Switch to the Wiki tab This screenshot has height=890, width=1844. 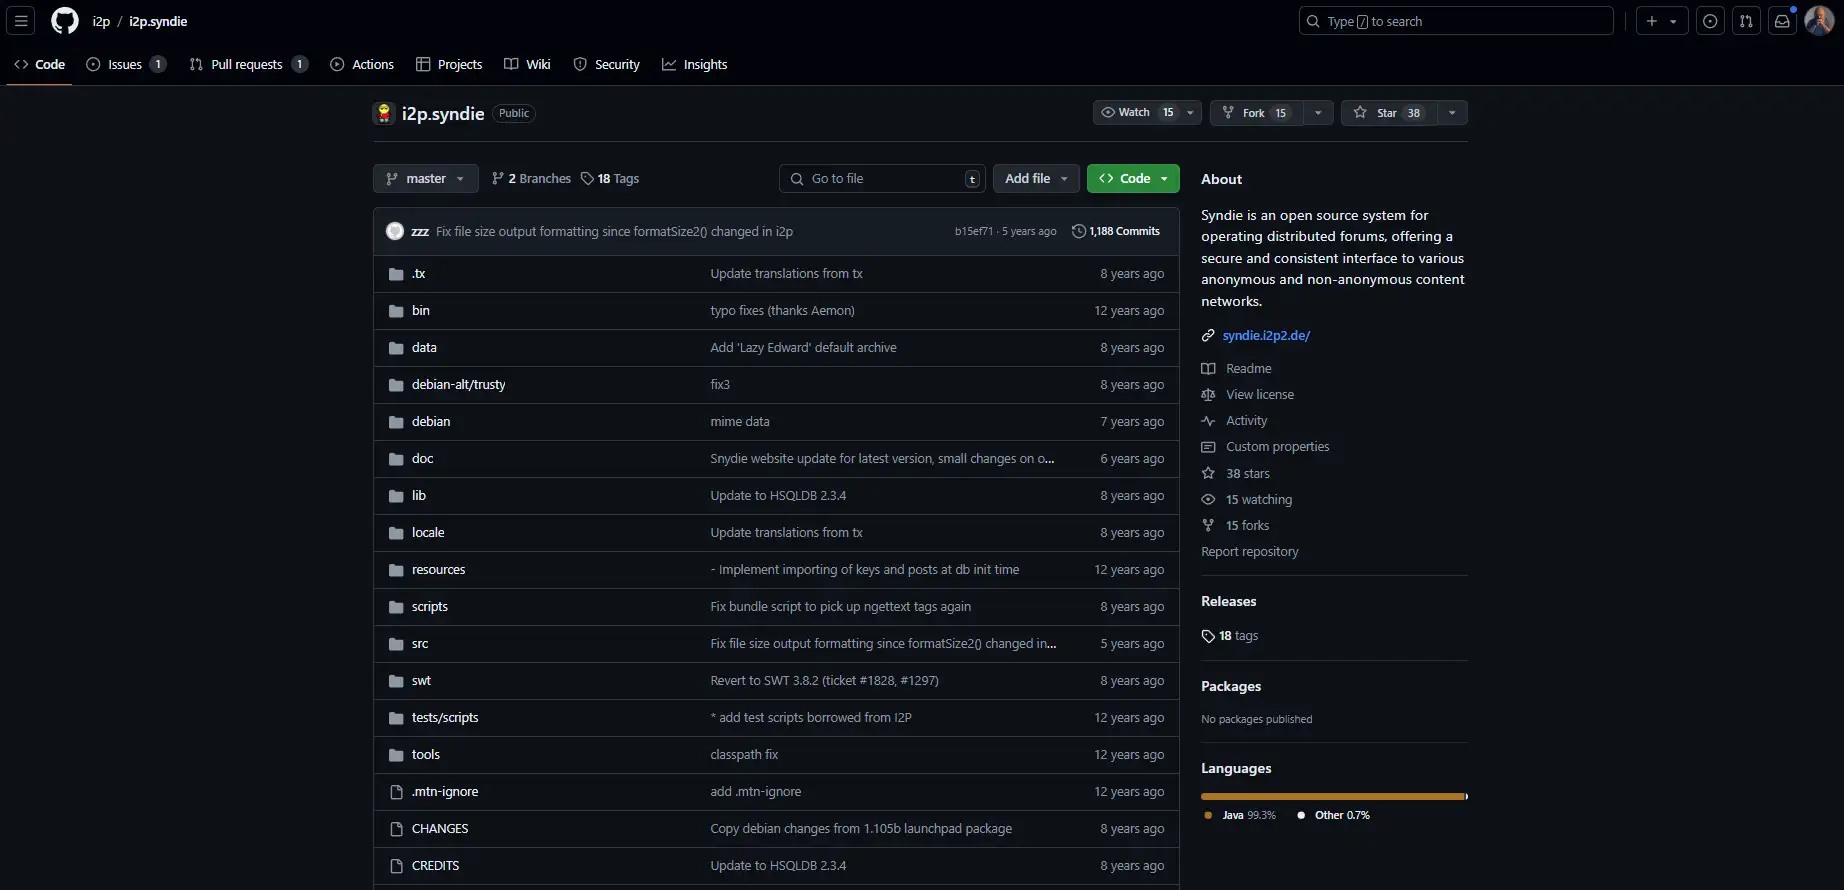click(x=527, y=64)
